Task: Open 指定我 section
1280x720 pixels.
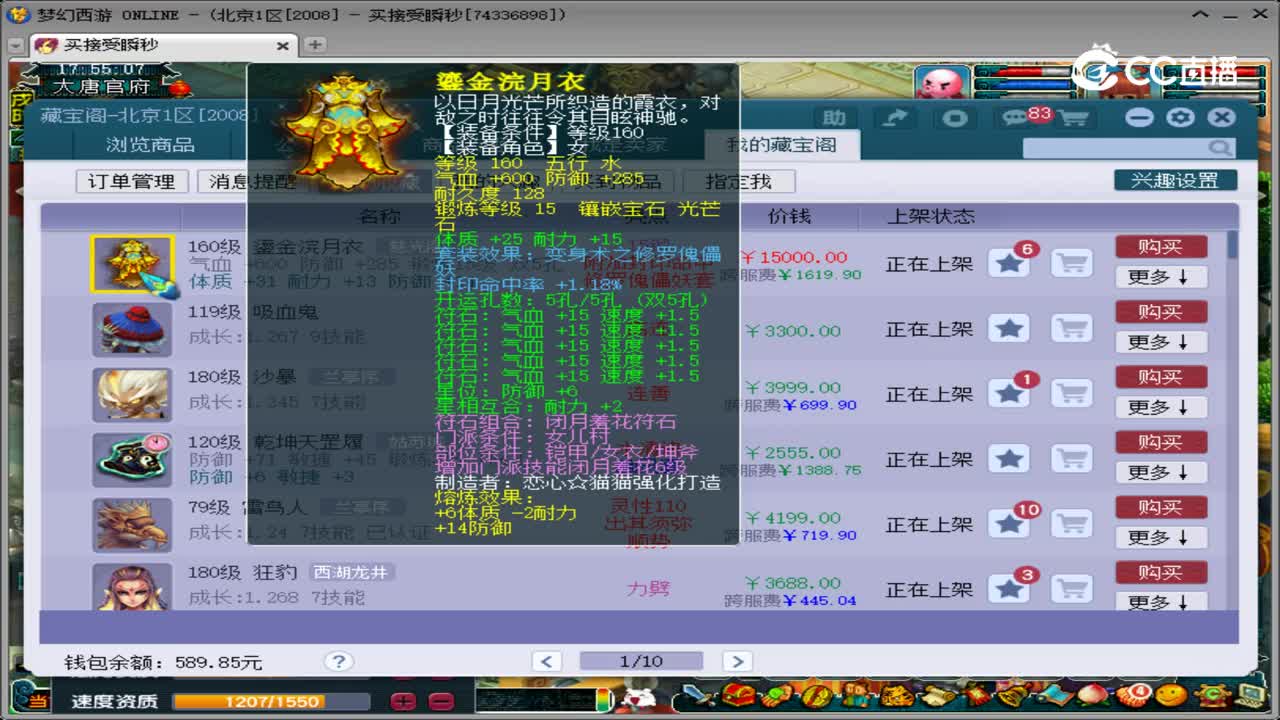Action: pos(739,181)
